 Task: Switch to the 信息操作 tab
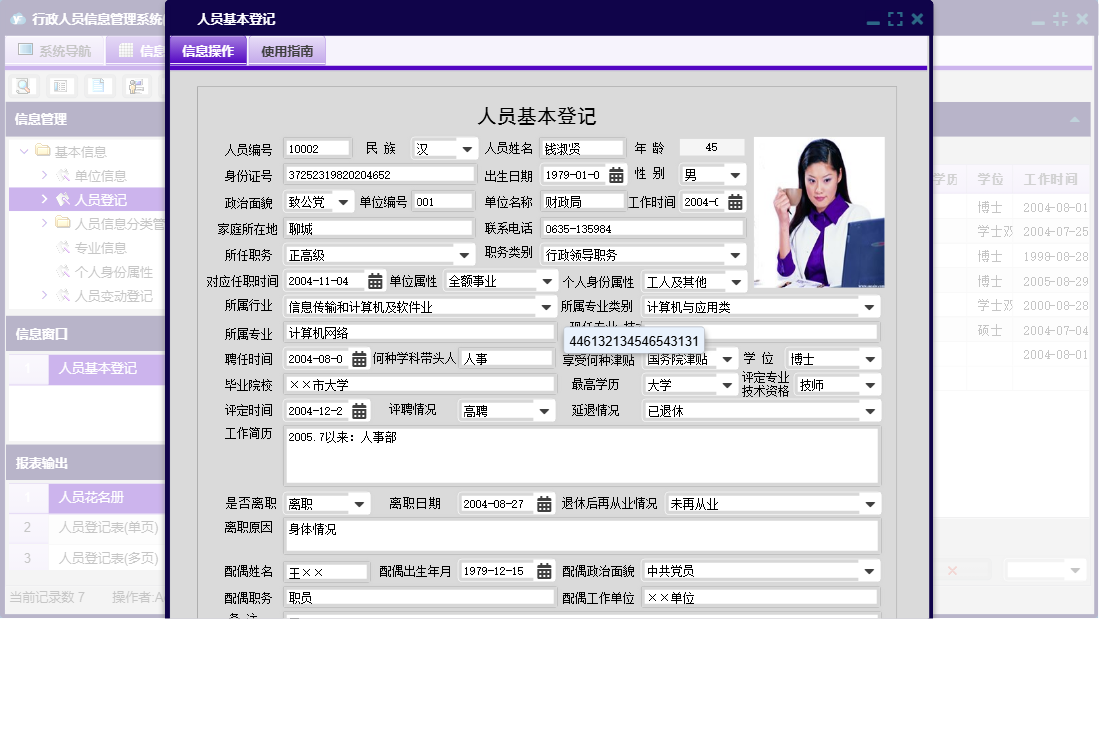[x=207, y=49]
